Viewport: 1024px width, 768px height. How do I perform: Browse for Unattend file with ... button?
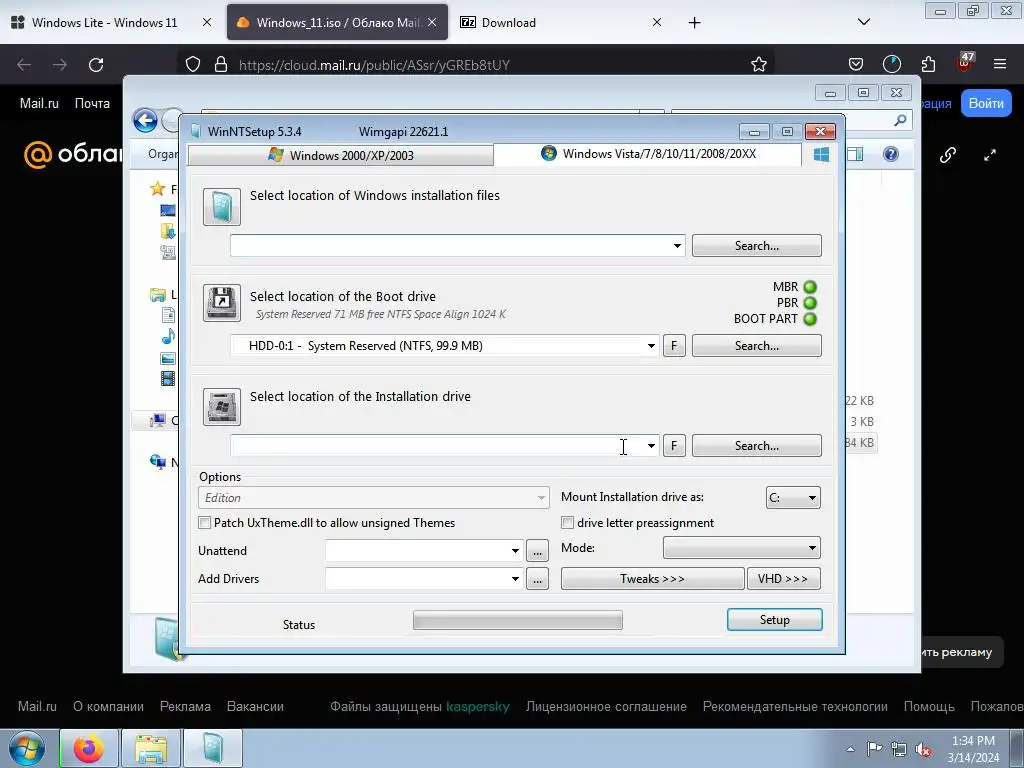pos(537,551)
